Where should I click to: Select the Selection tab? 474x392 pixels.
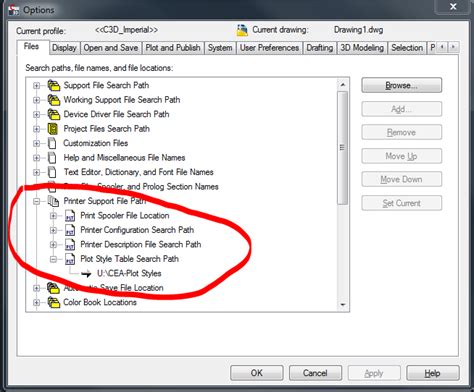coord(407,48)
